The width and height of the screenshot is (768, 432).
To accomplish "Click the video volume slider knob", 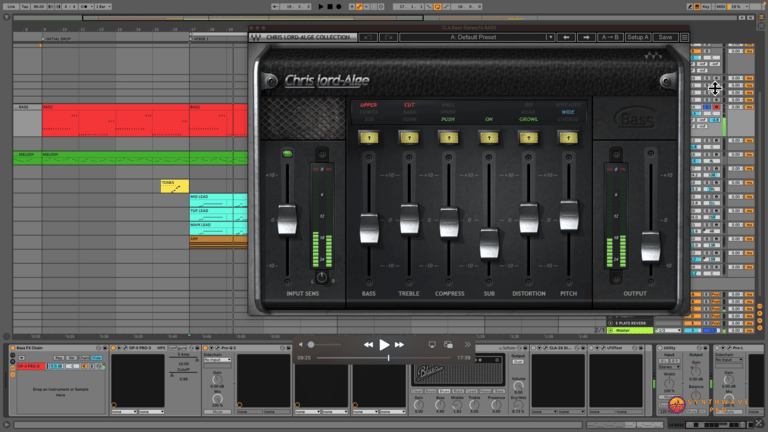I will coord(311,345).
